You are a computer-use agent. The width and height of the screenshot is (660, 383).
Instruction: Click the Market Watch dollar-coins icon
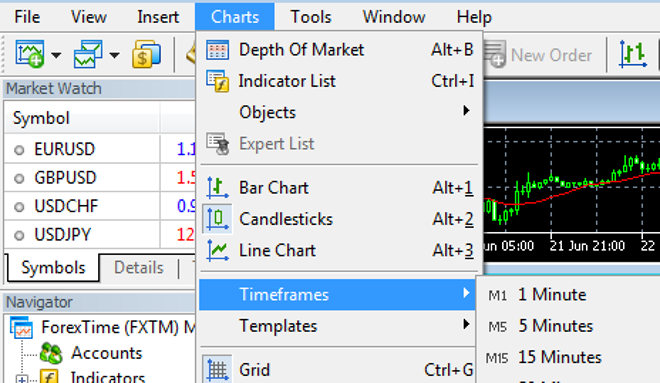click(x=146, y=54)
